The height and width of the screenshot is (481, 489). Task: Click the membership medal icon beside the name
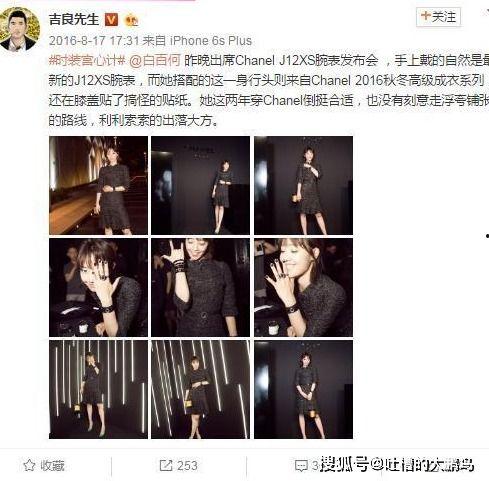click(x=131, y=20)
